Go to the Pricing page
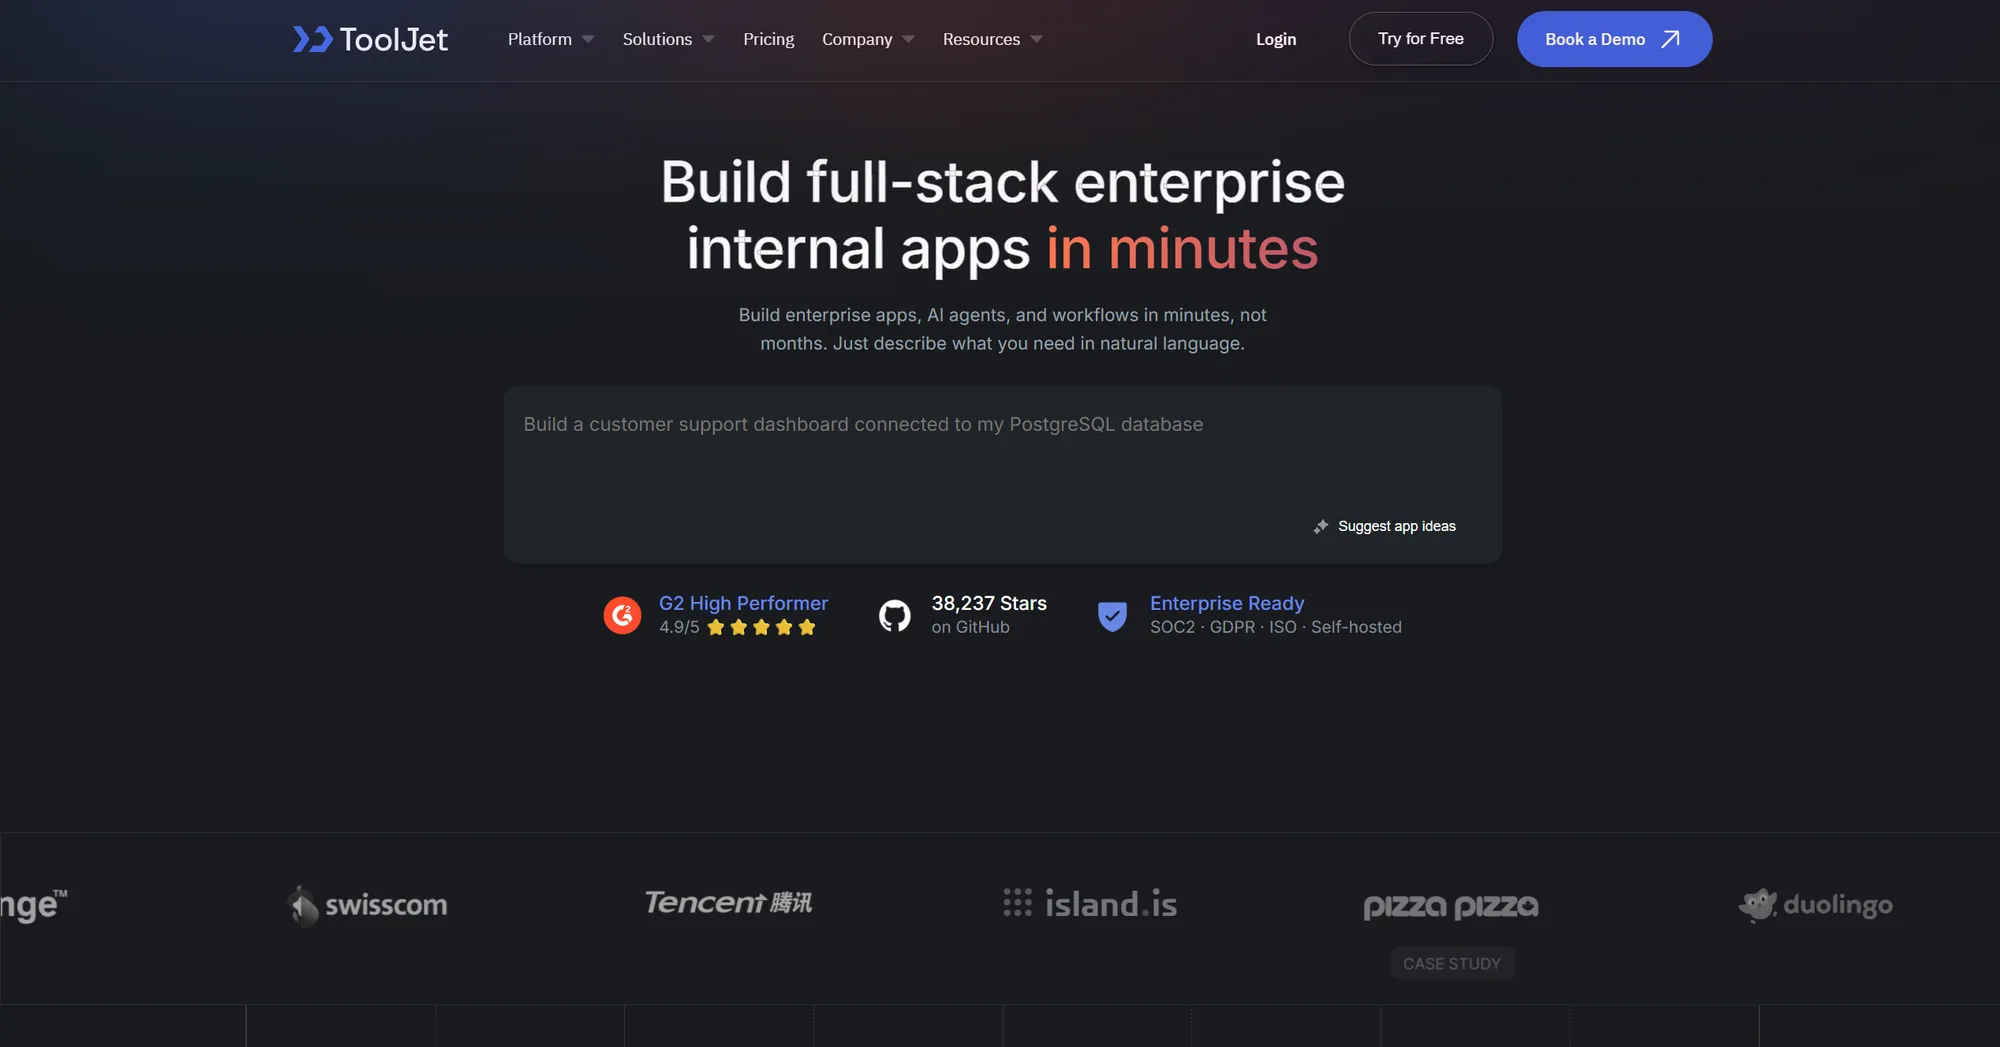The image size is (2000, 1047). coord(768,39)
